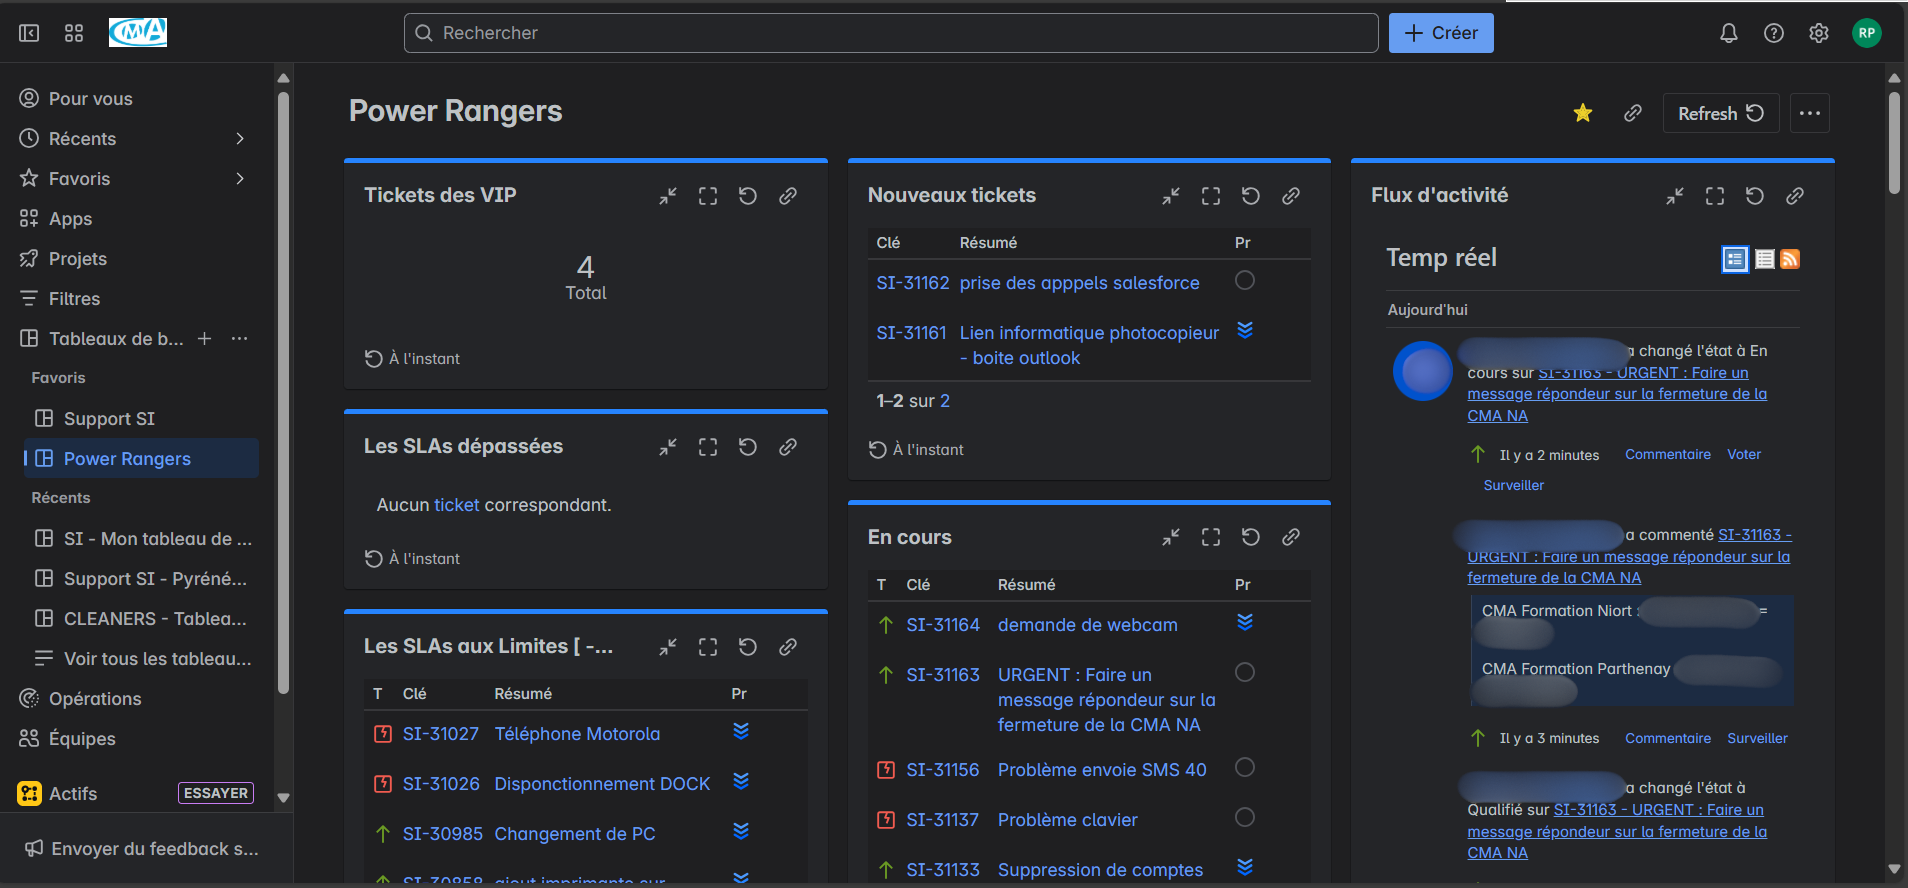Open the ticket link in Aucun ticket correspondant
1908x888 pixels.
[456, 505]
